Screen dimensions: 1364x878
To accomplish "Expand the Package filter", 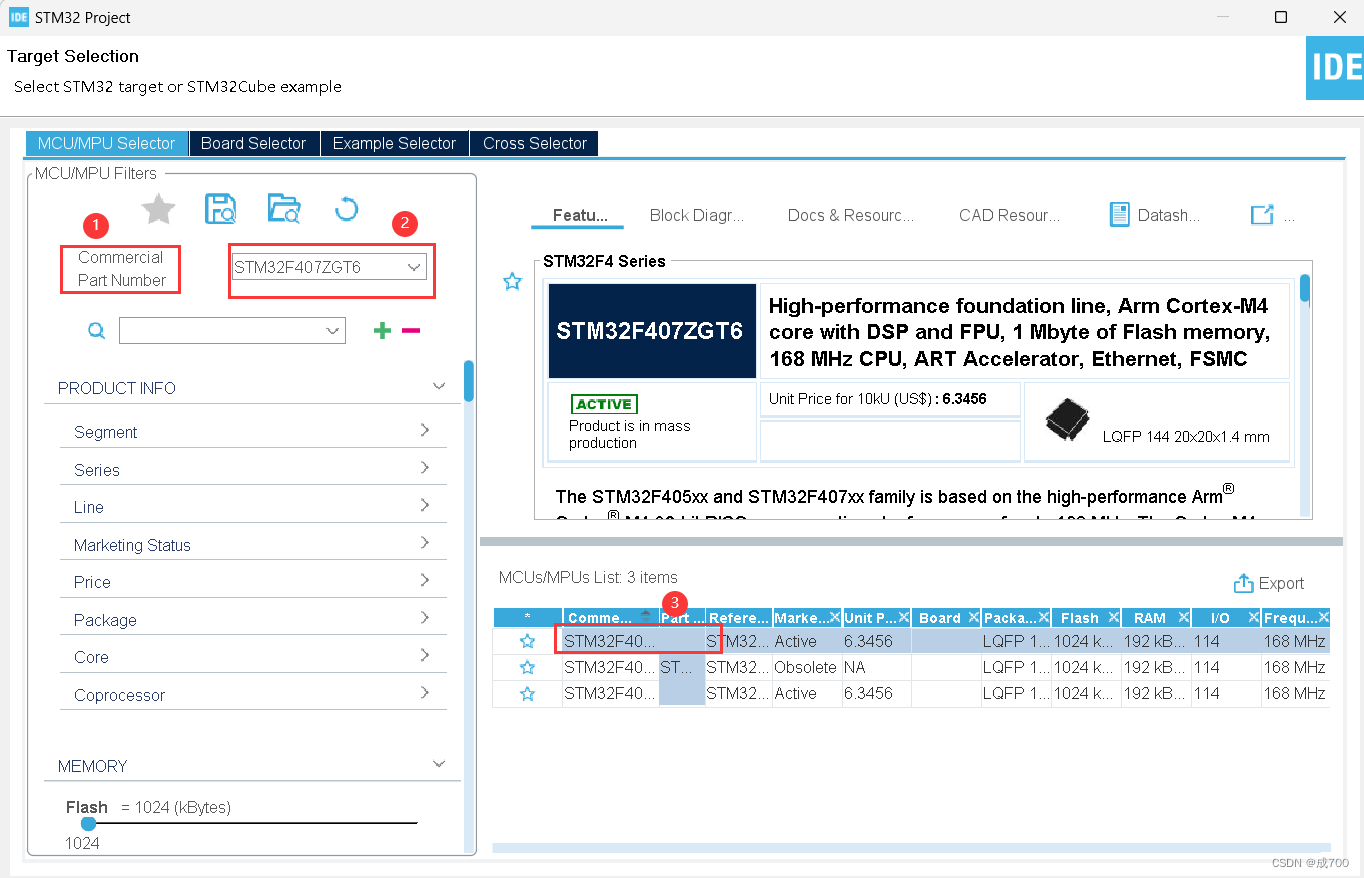I will [425, 618].
